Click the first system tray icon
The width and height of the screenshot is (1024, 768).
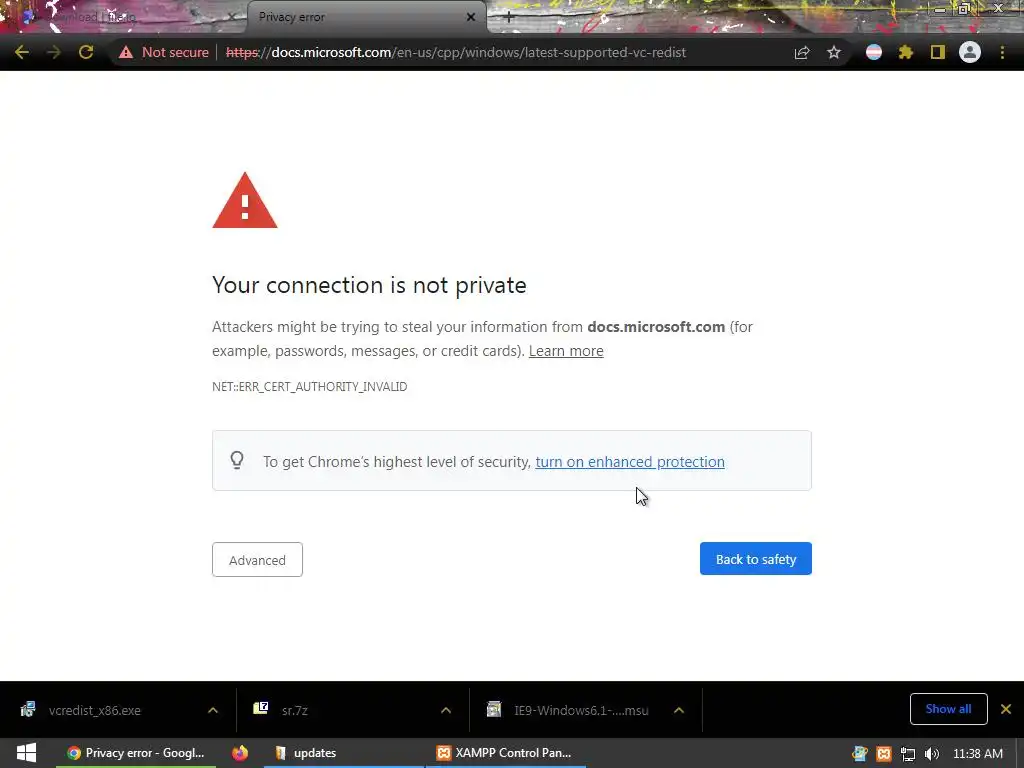[859, 754]
